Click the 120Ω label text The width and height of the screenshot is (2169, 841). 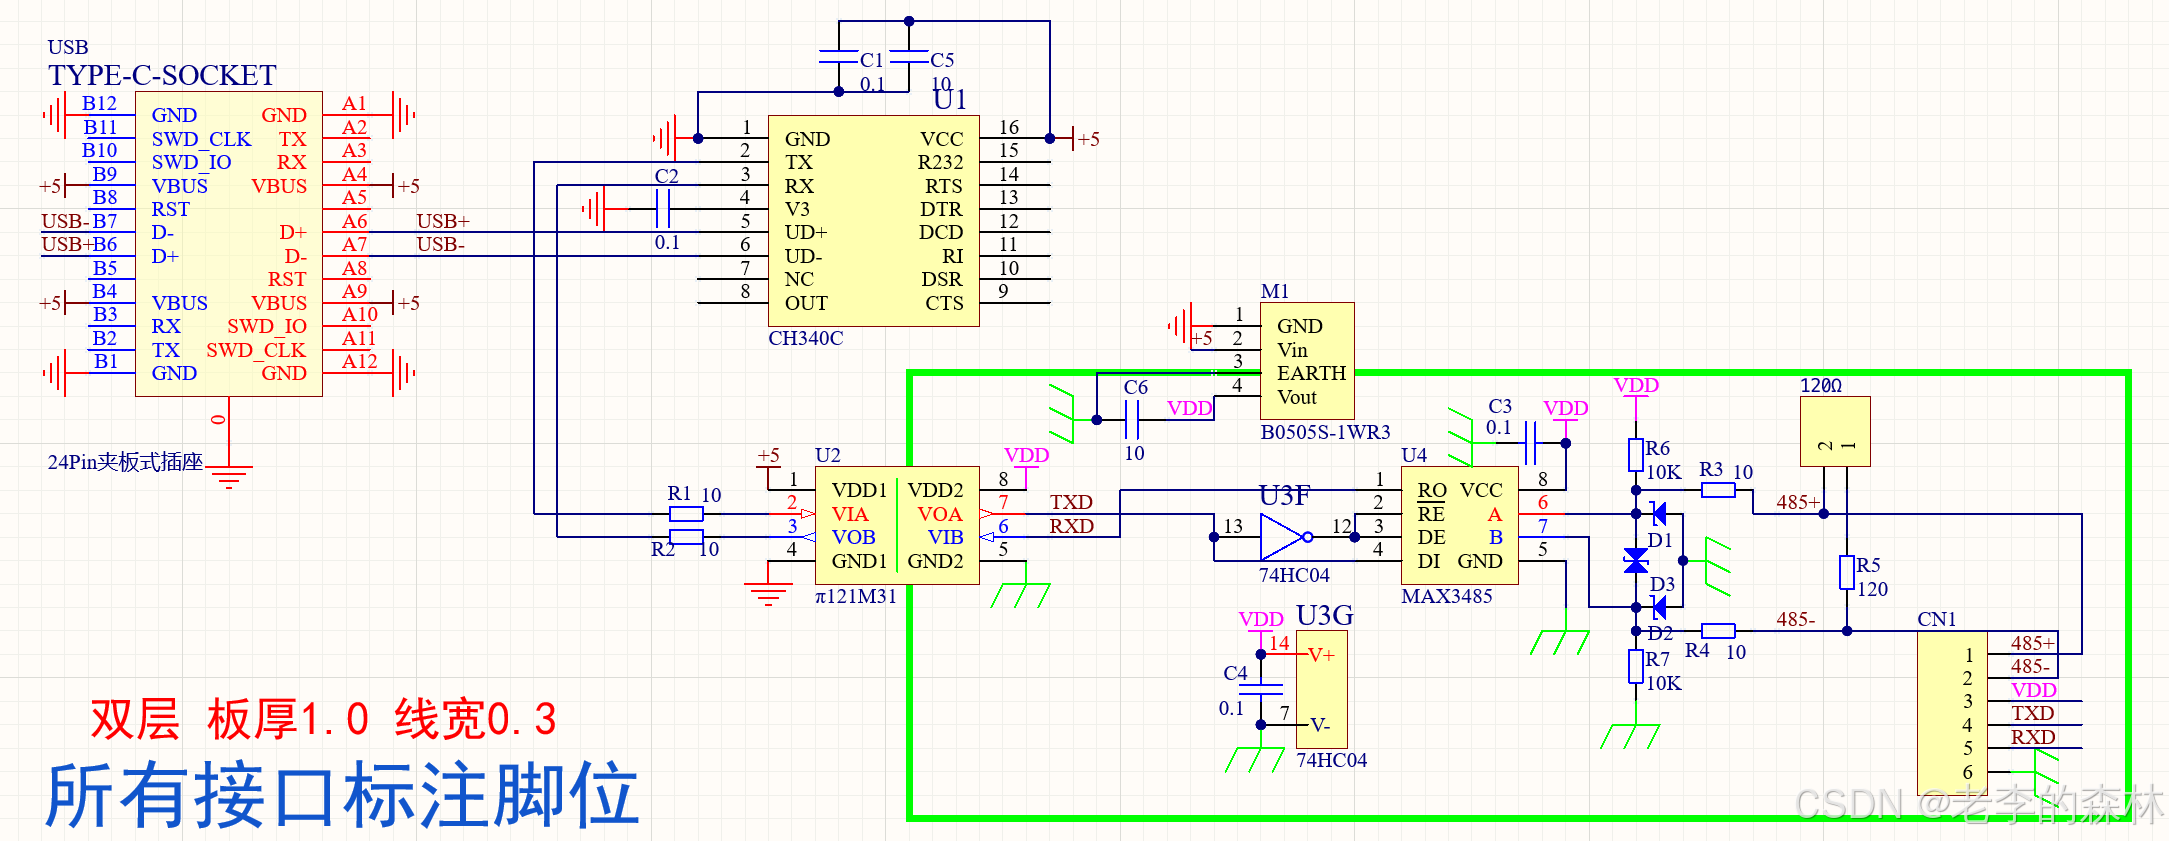click(1821, 385)
